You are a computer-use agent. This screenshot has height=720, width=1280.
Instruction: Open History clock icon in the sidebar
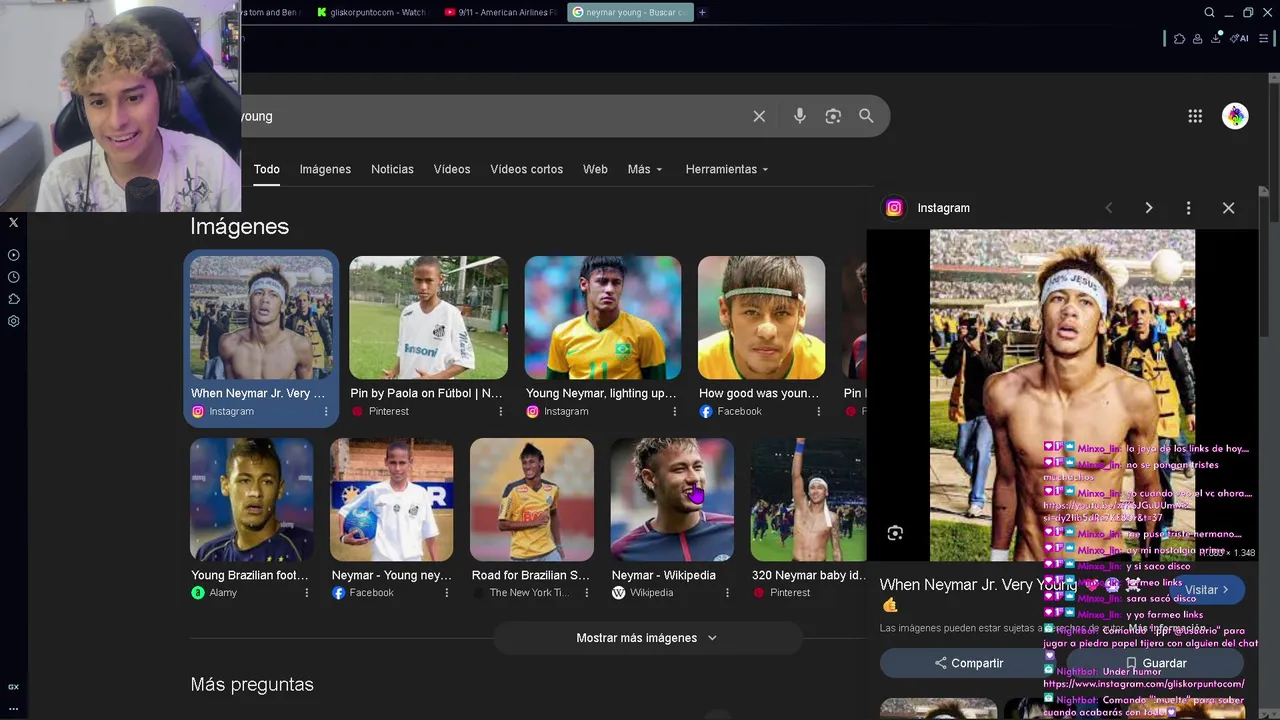(x=14, y=277)
